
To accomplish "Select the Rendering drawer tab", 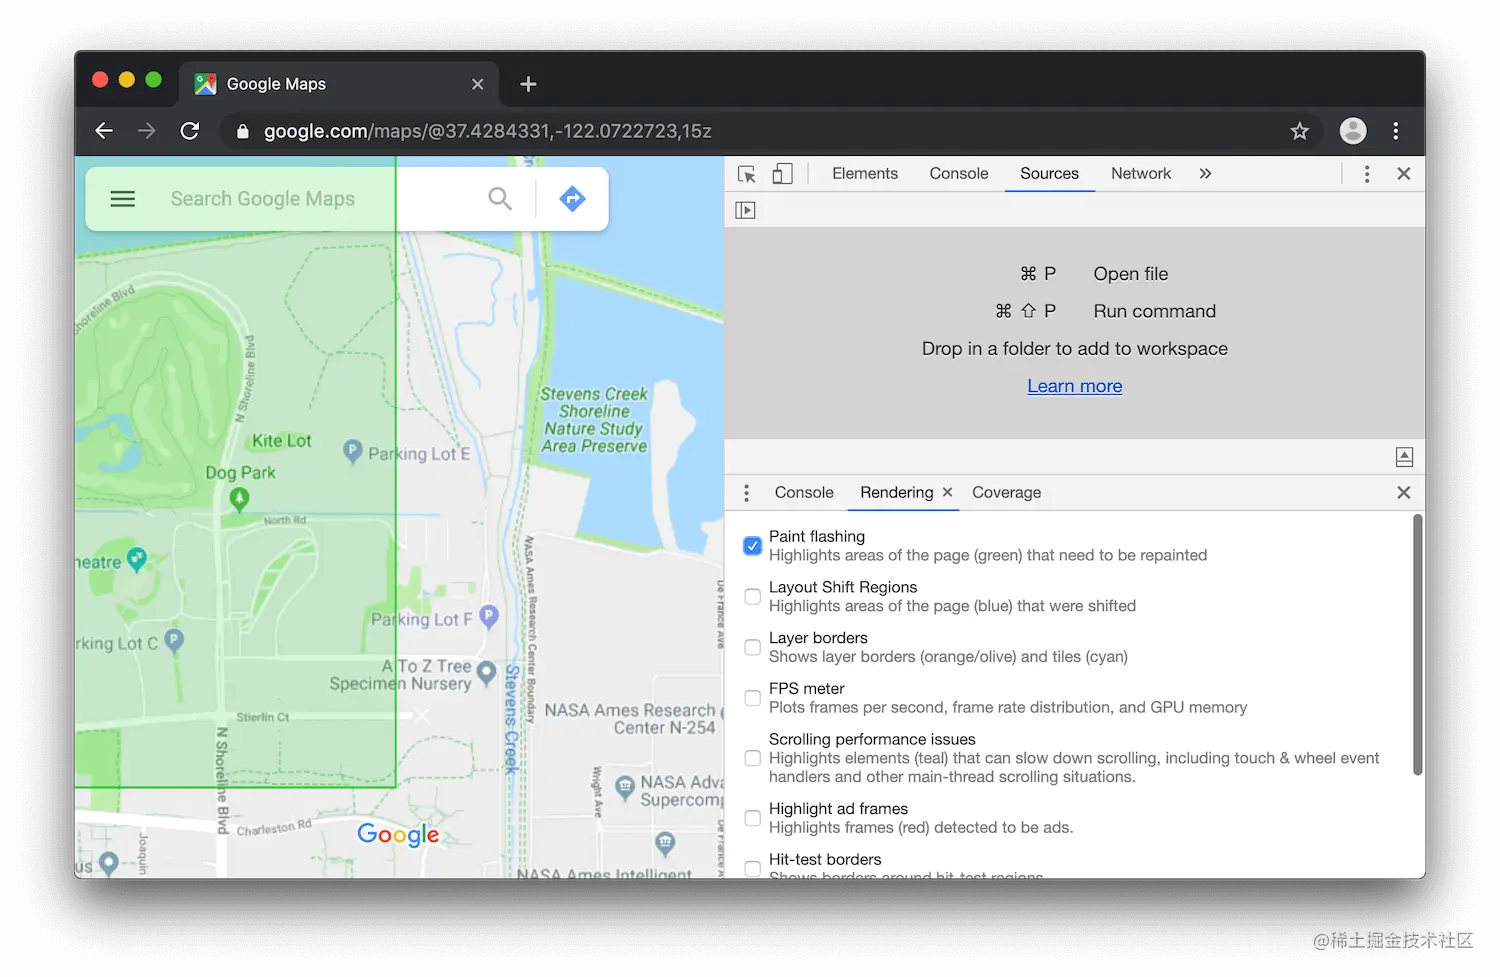I will pyautogui.click(x=896, y=493).
